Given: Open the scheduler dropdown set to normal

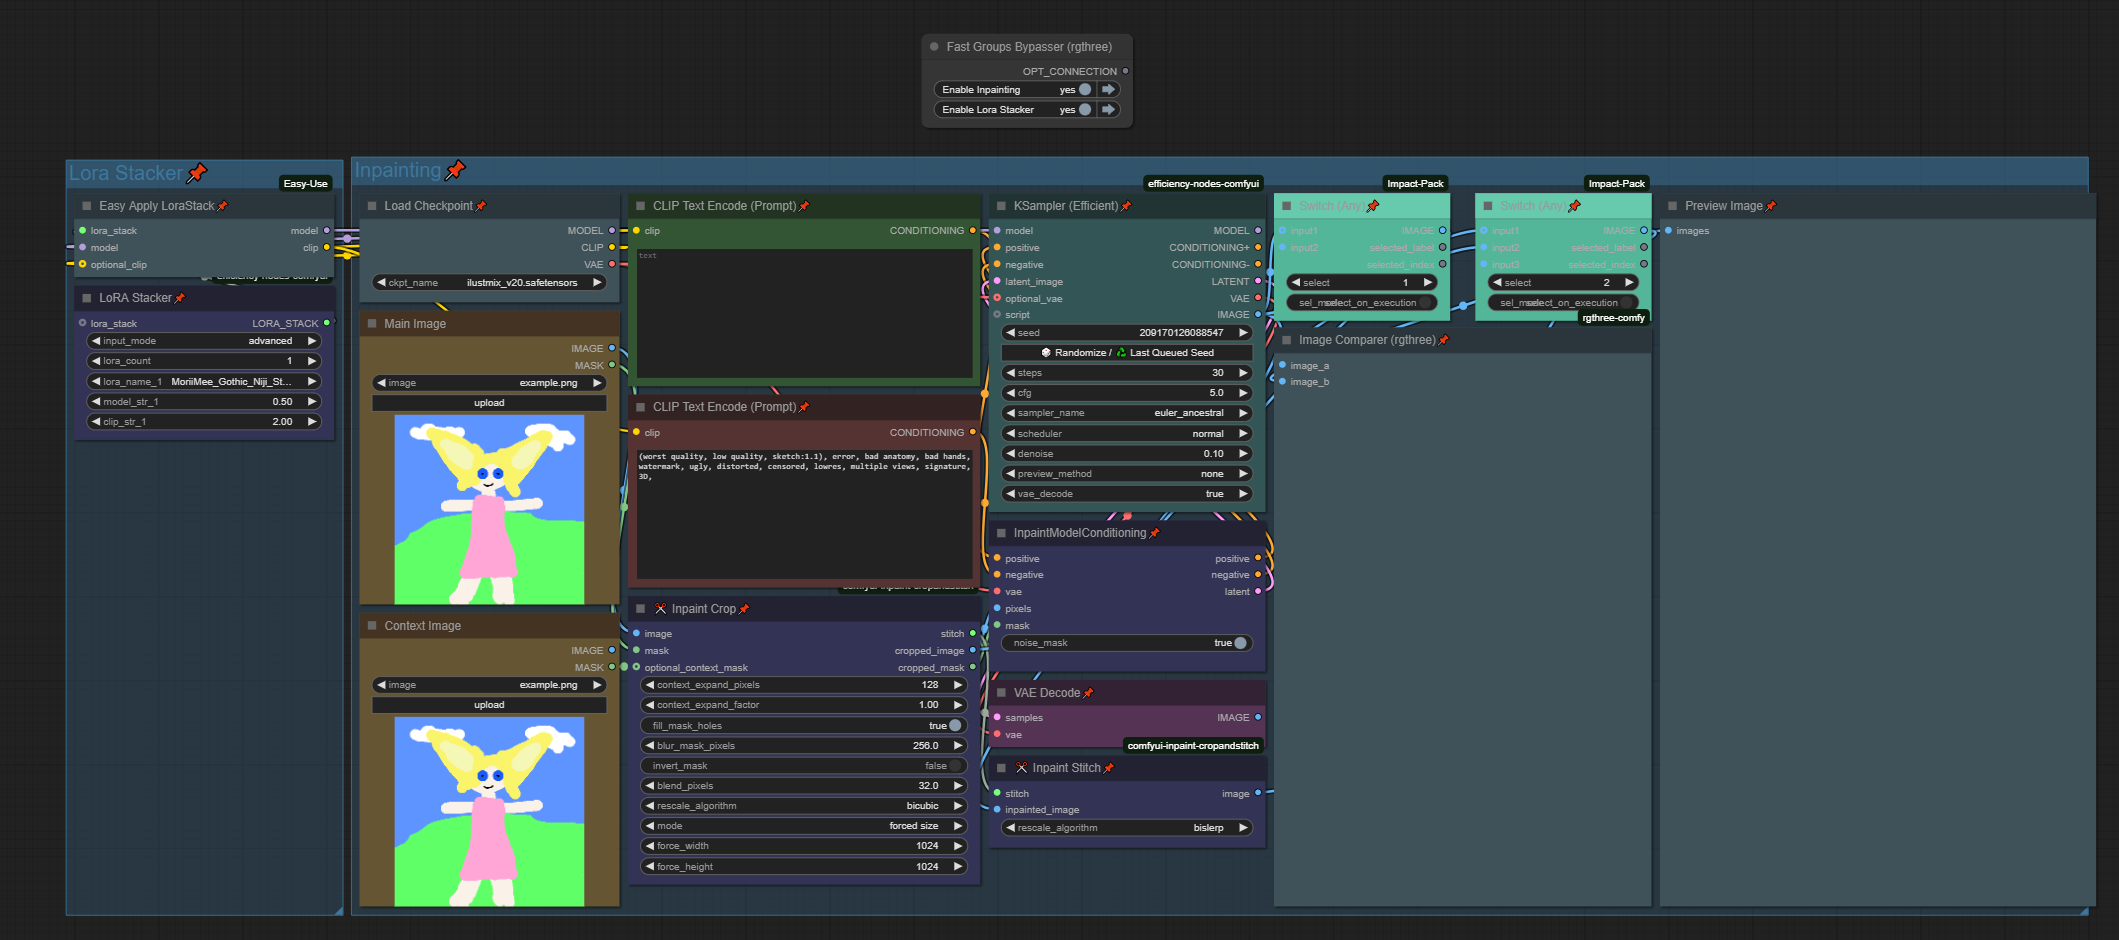Looking at the screenshot, I should (1126, 434).
